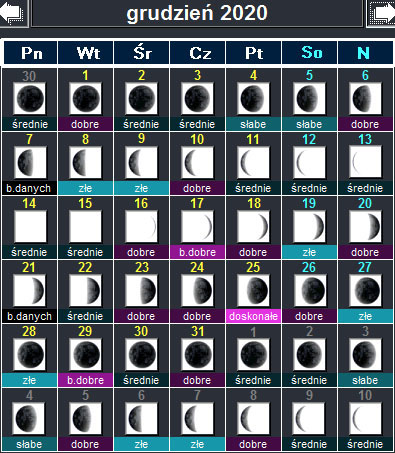395x453 pixels.
Task: Click moon phase icon for December 6
Action: coord(365,99)
